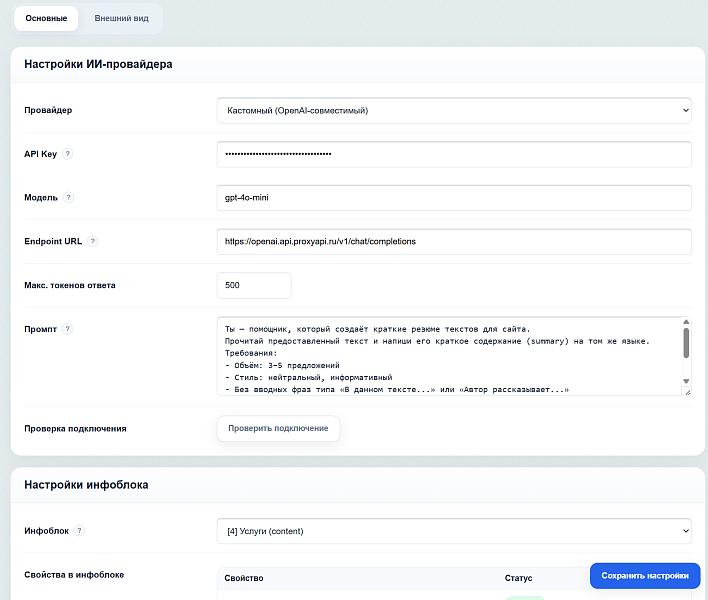Click inside the Промпт text area
The width and height of the screenshot is (708, 600).
(x=450, y=356)
